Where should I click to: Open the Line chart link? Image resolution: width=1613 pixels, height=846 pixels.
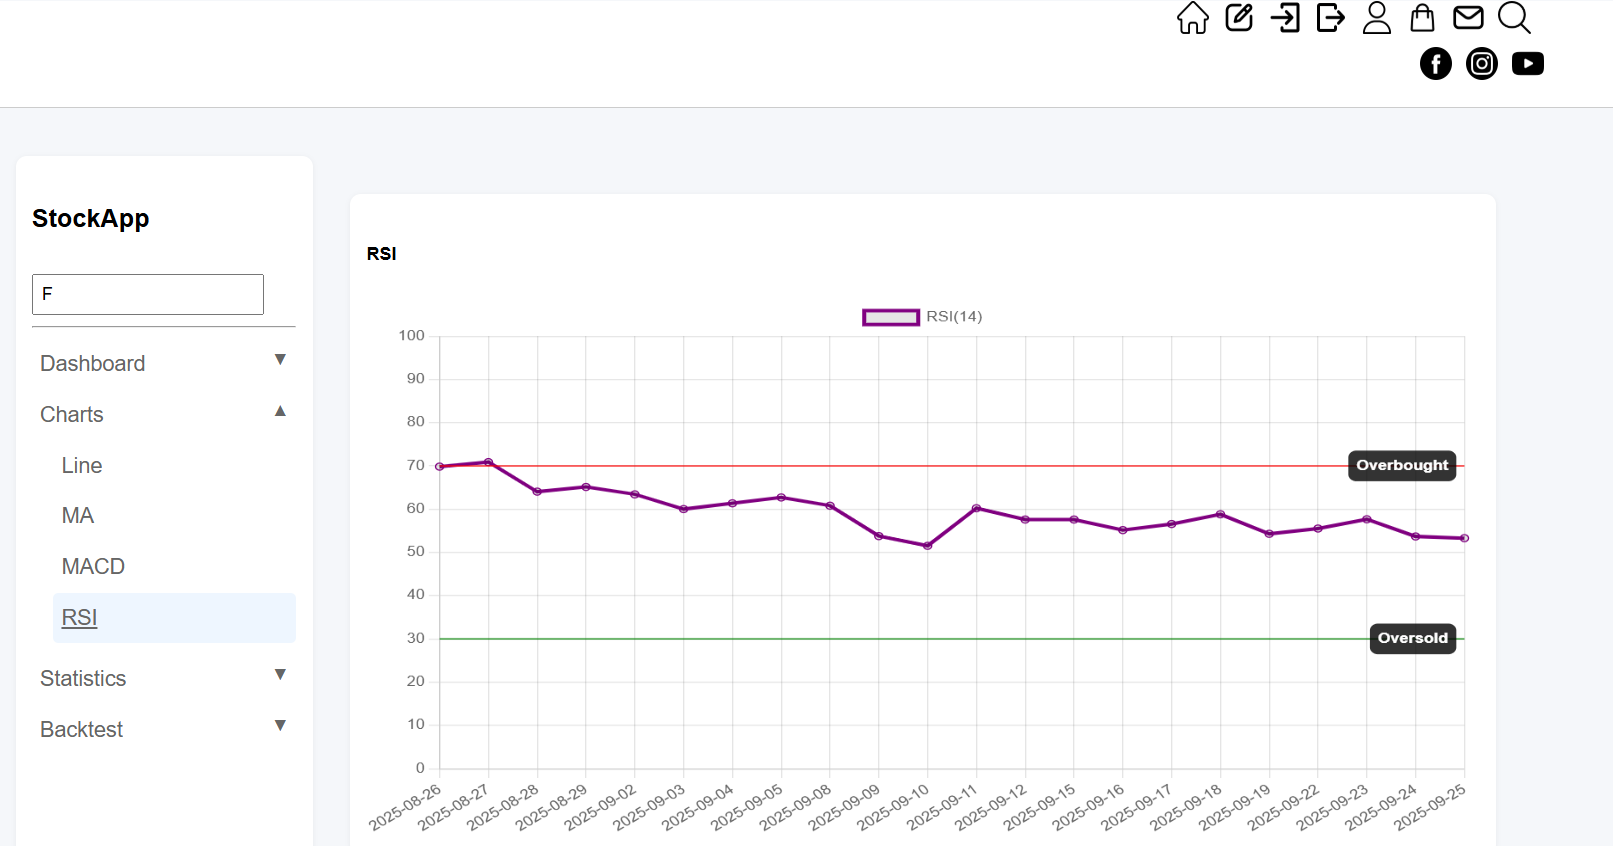(82, 465)
